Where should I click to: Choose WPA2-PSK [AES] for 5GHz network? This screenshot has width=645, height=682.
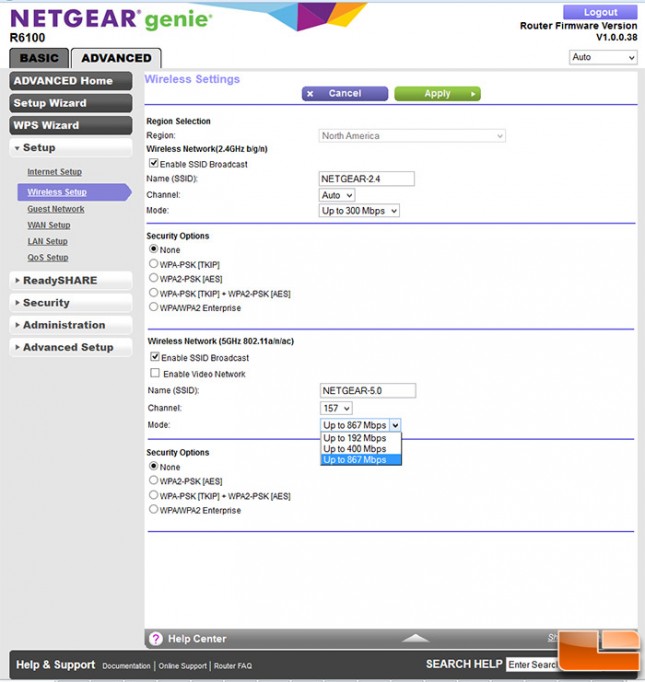[x=154, y=480]
